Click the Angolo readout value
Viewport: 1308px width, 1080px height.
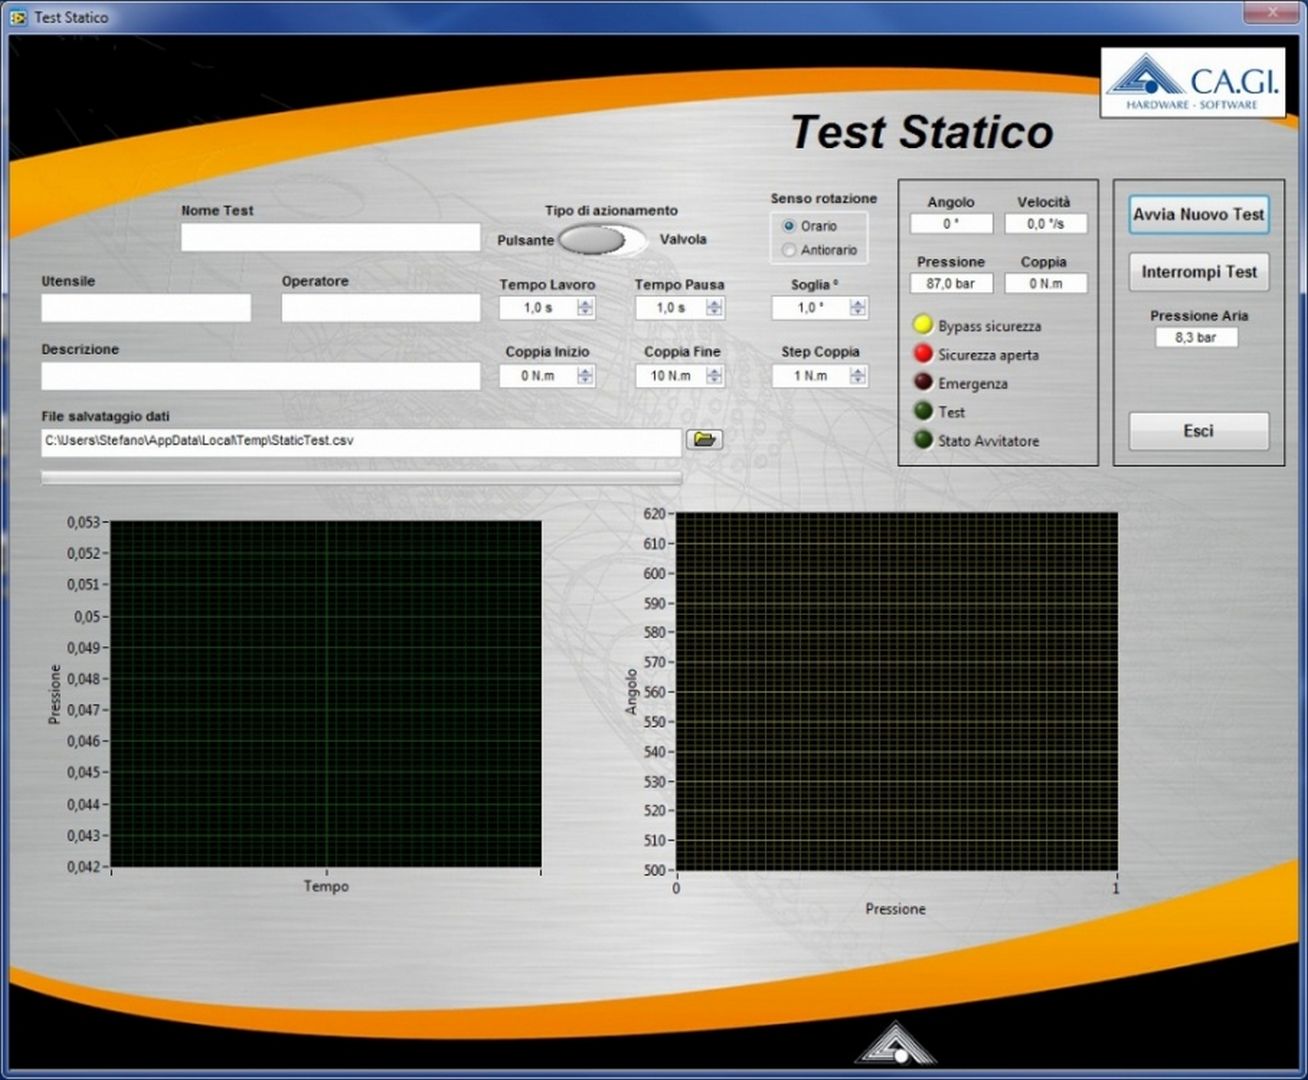[951, 224]
